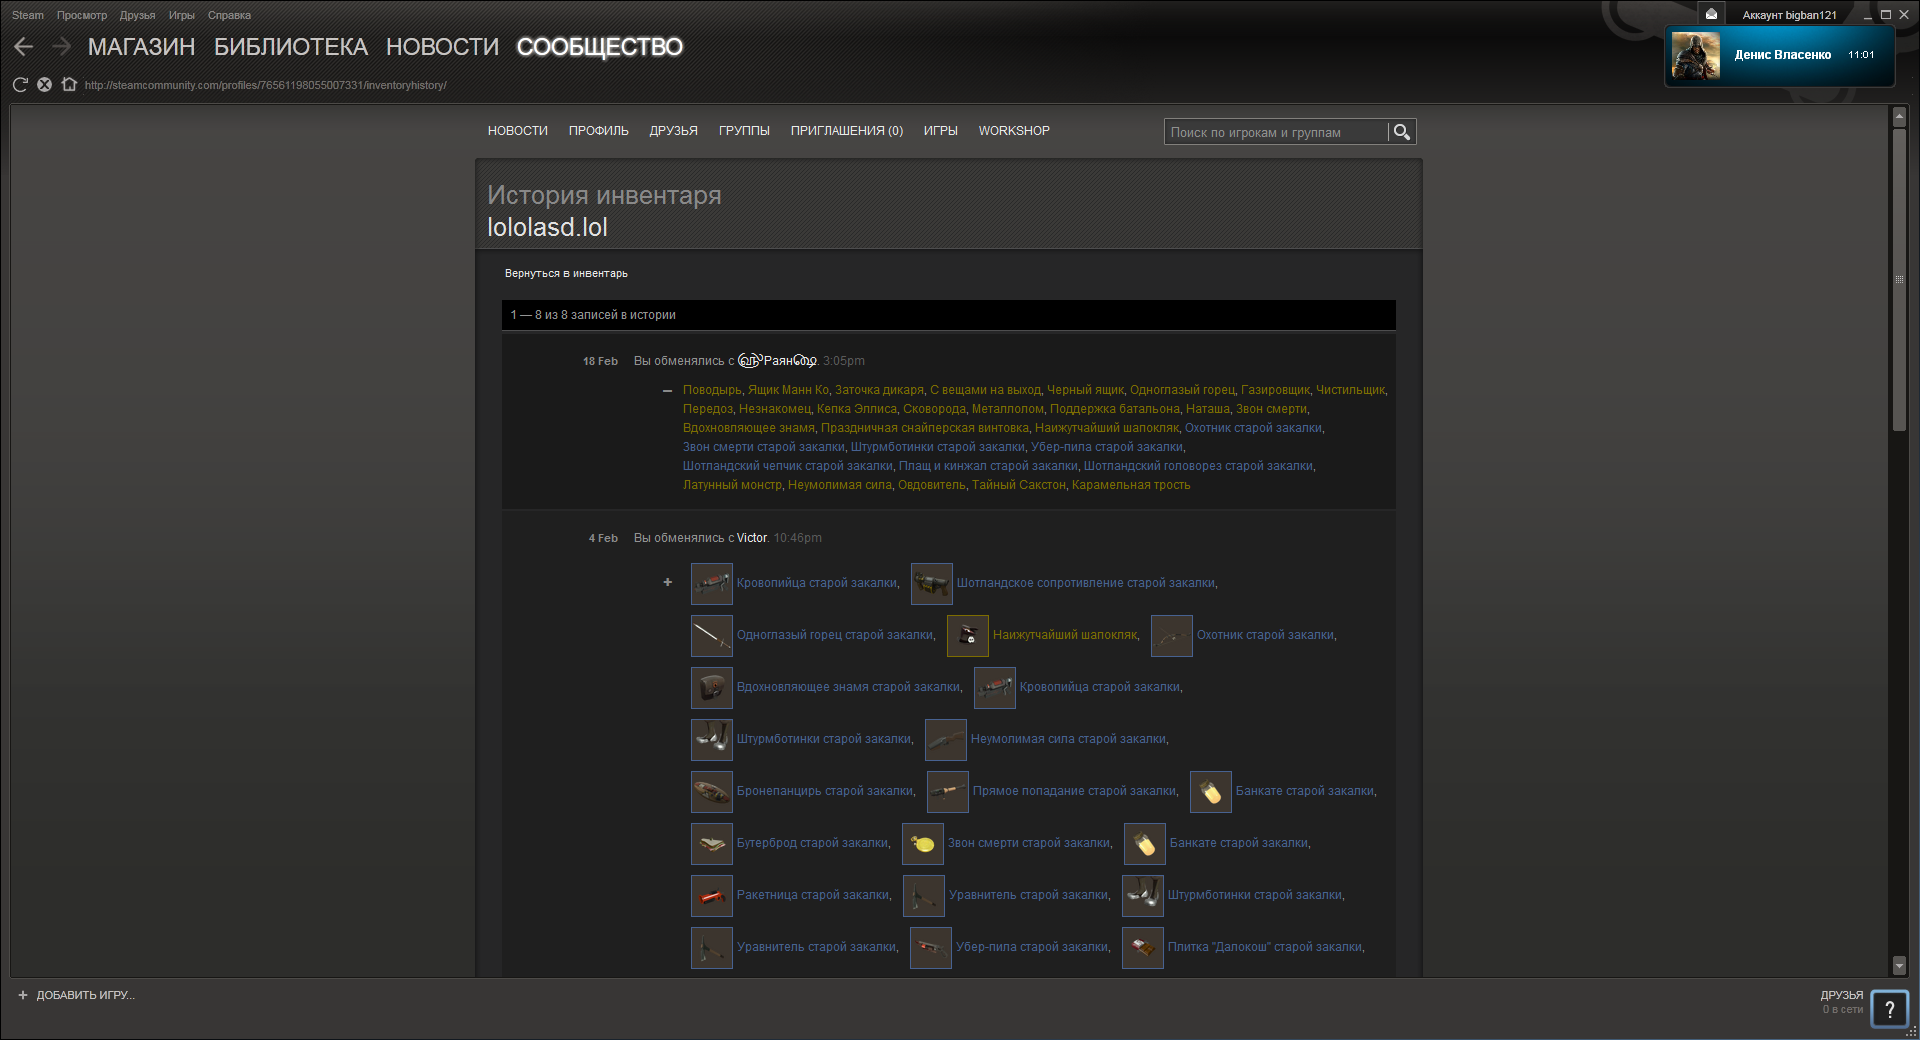Click the Кепка Эллиса item link
This screenshot has width=1920, height=1040.
(x=856, y=409)
